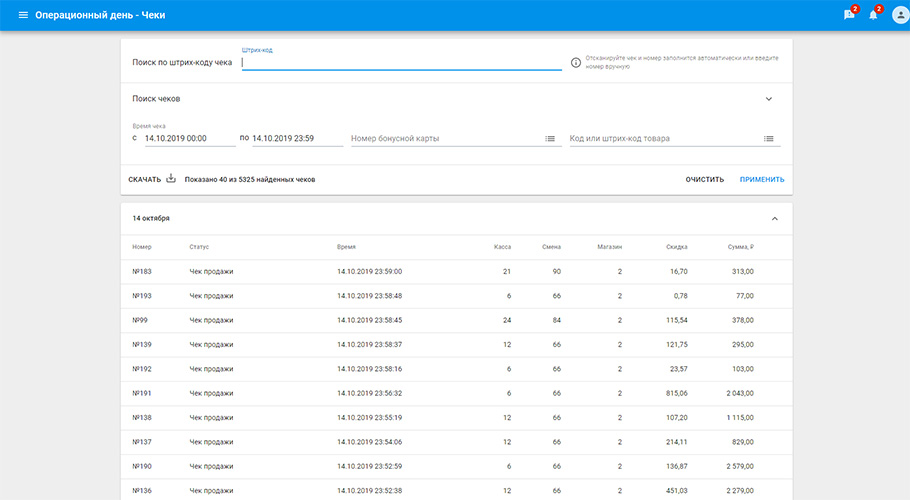Image resolution: width=910 pixels, height=500 pixels.
Task: Sort by the Время column header
Action: pyautogui.click(x=347, y=247)
